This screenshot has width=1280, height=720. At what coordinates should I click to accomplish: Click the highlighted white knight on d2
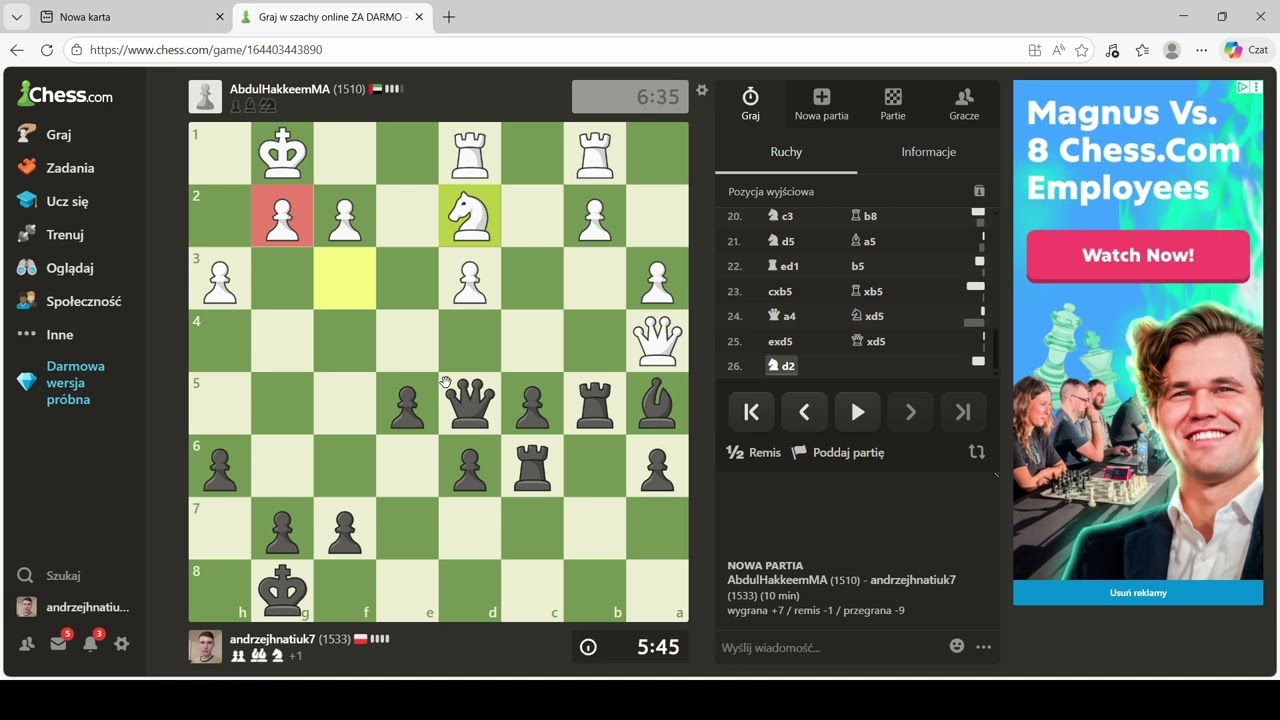pos(470,216)
